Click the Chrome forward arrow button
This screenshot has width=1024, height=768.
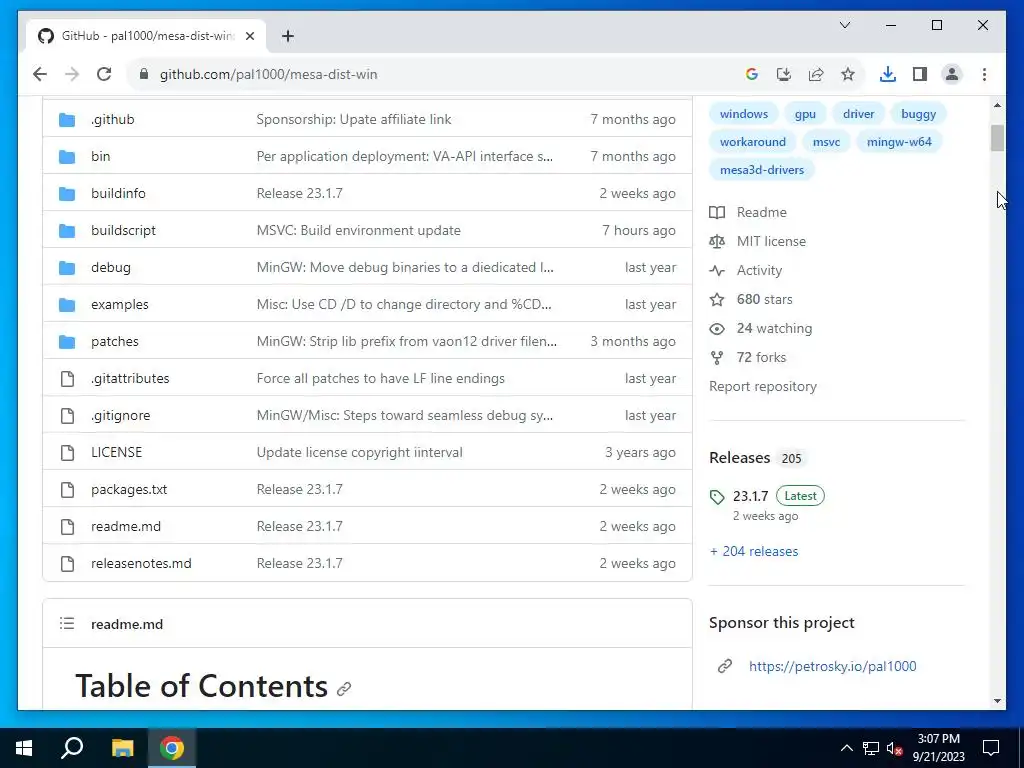(x=72, y=74)
